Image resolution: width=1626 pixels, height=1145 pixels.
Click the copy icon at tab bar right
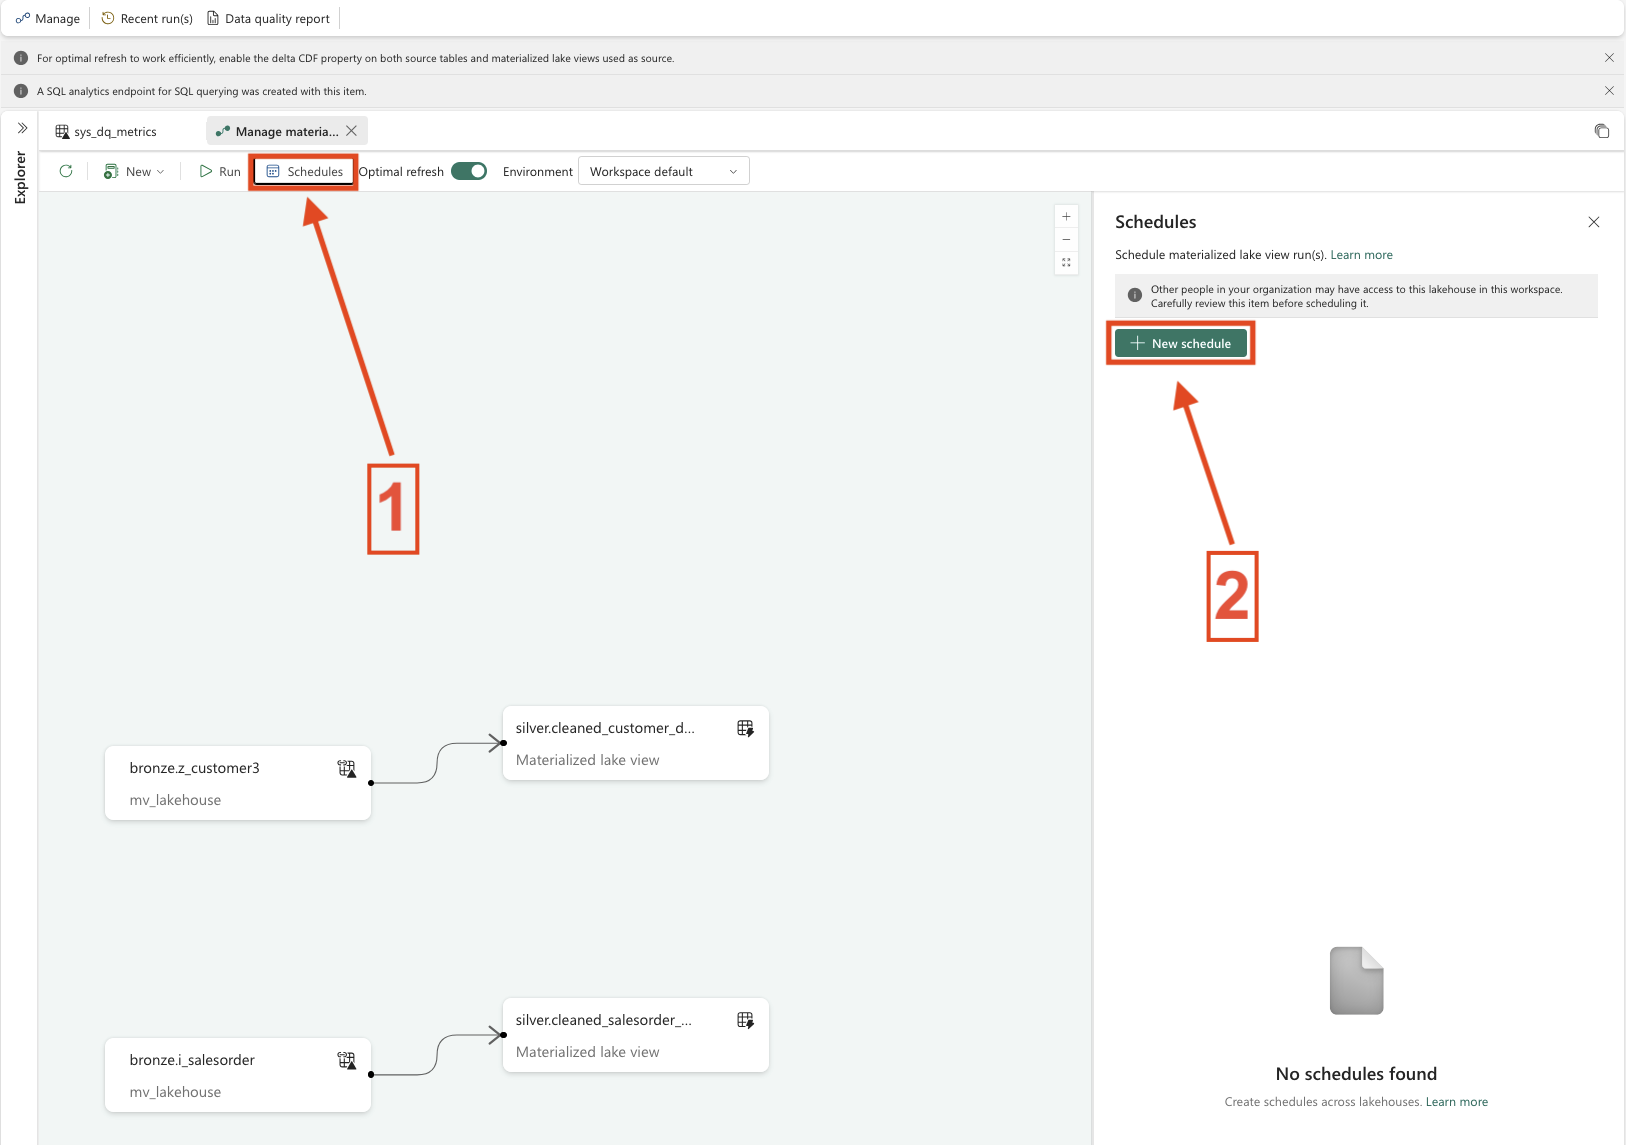click(1601, 131)
